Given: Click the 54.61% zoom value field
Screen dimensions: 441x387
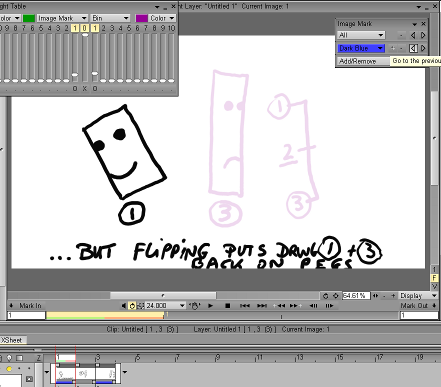Looking at the screenshot, I should click(356, 296).
